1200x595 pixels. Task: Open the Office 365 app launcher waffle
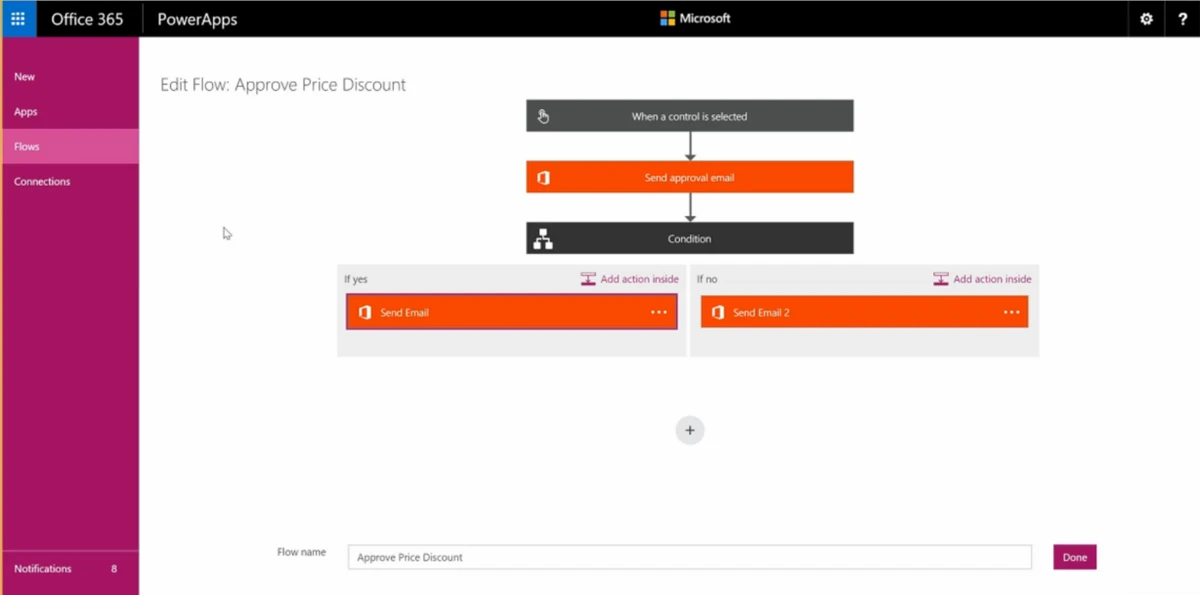[x=18, y=19]
